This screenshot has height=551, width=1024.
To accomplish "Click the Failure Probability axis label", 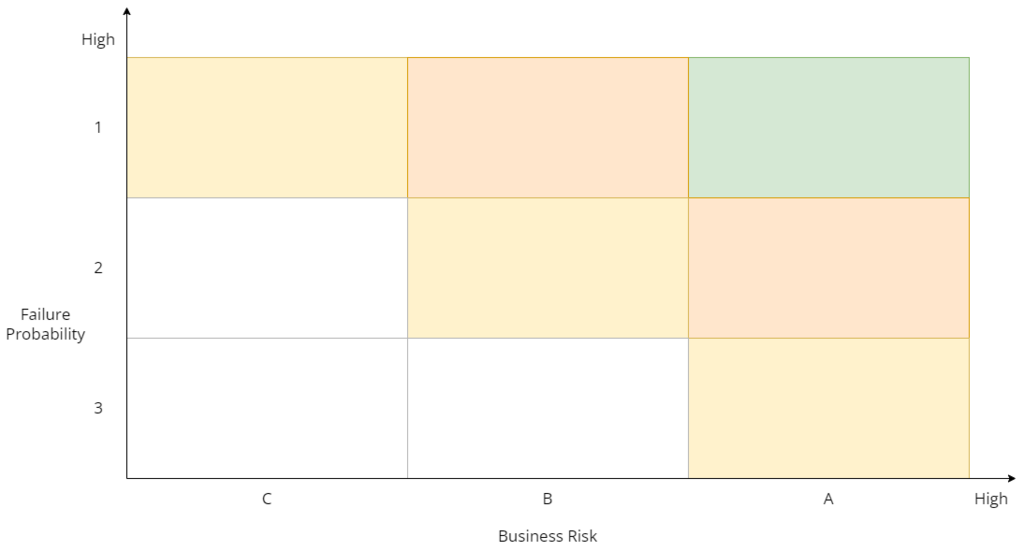I will point(46,325).
